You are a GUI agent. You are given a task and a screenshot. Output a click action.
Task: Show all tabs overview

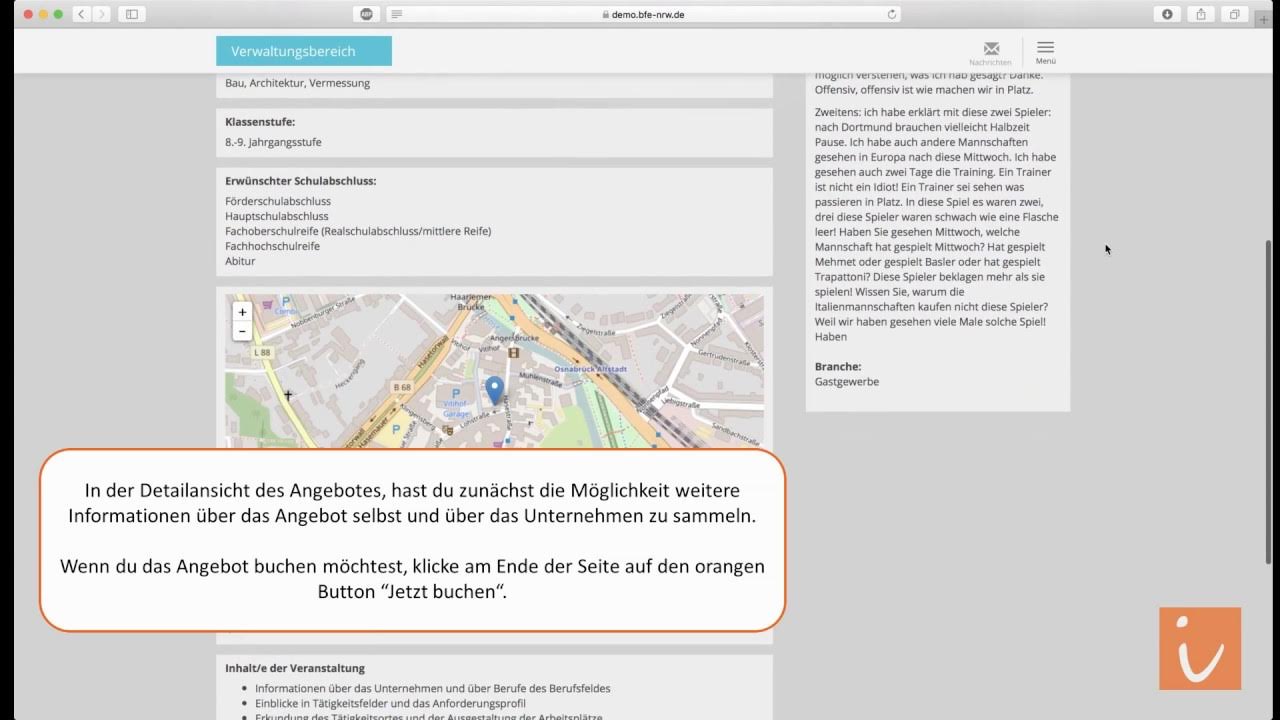[1235, 14]
